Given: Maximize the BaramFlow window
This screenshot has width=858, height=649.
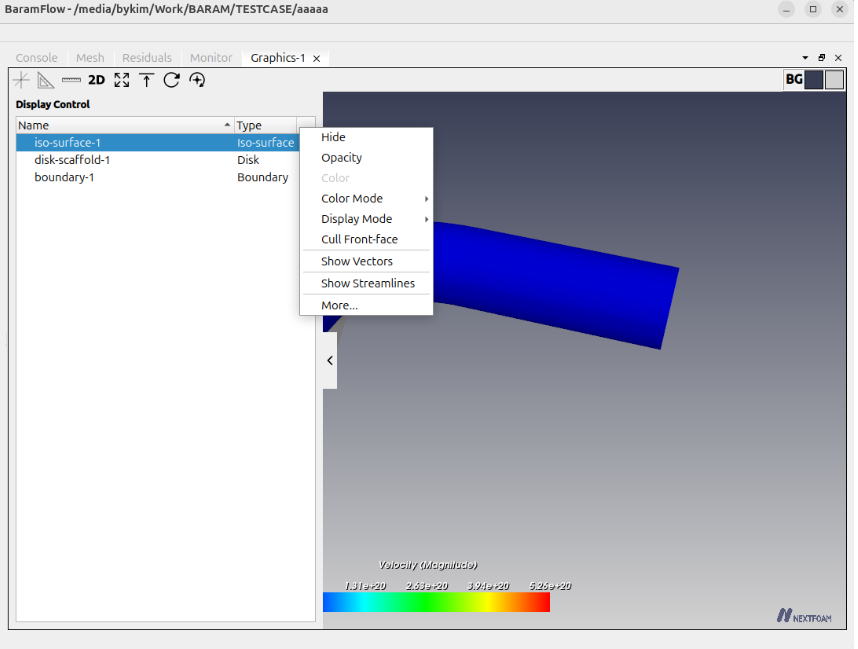Looking at the screenshot, I should coord(813,9).
